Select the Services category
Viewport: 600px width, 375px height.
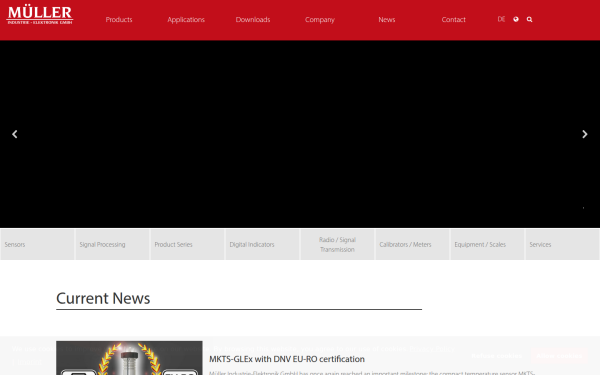(562, 245)
